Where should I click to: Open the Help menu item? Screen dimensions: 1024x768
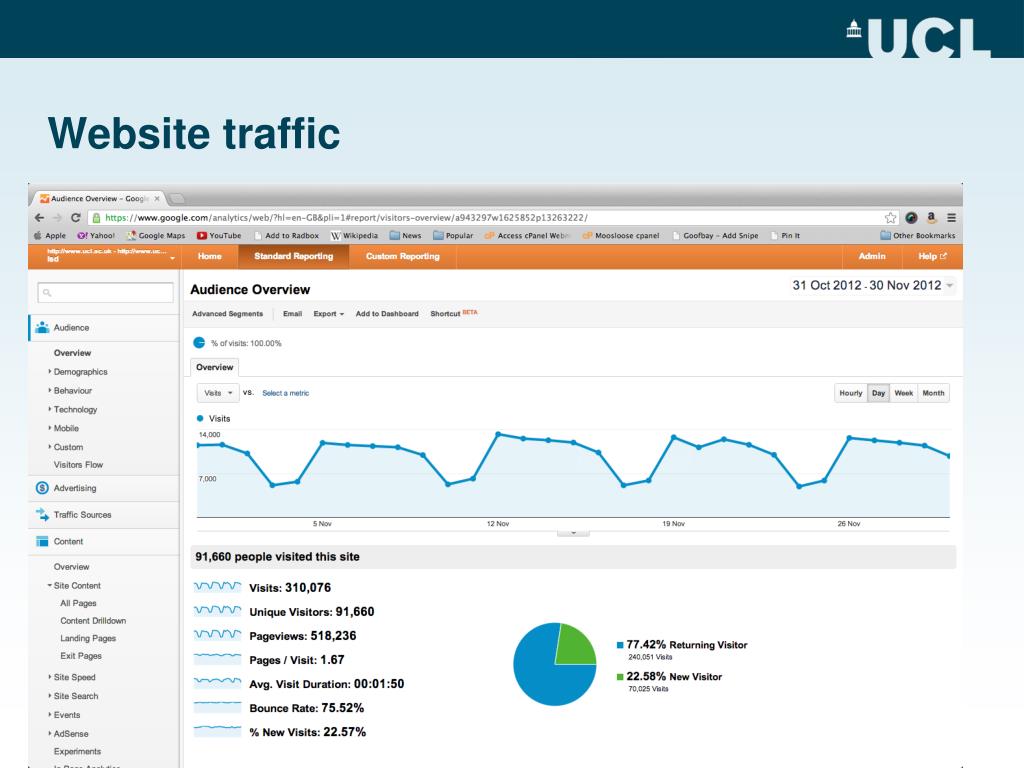click(932, 256)
